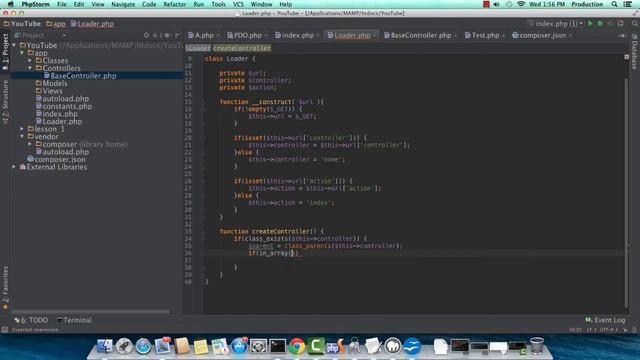The width and height of the screenshot is (640, 360).
Task: Open Finder from the dock
Action: click(x=104, y=346)
